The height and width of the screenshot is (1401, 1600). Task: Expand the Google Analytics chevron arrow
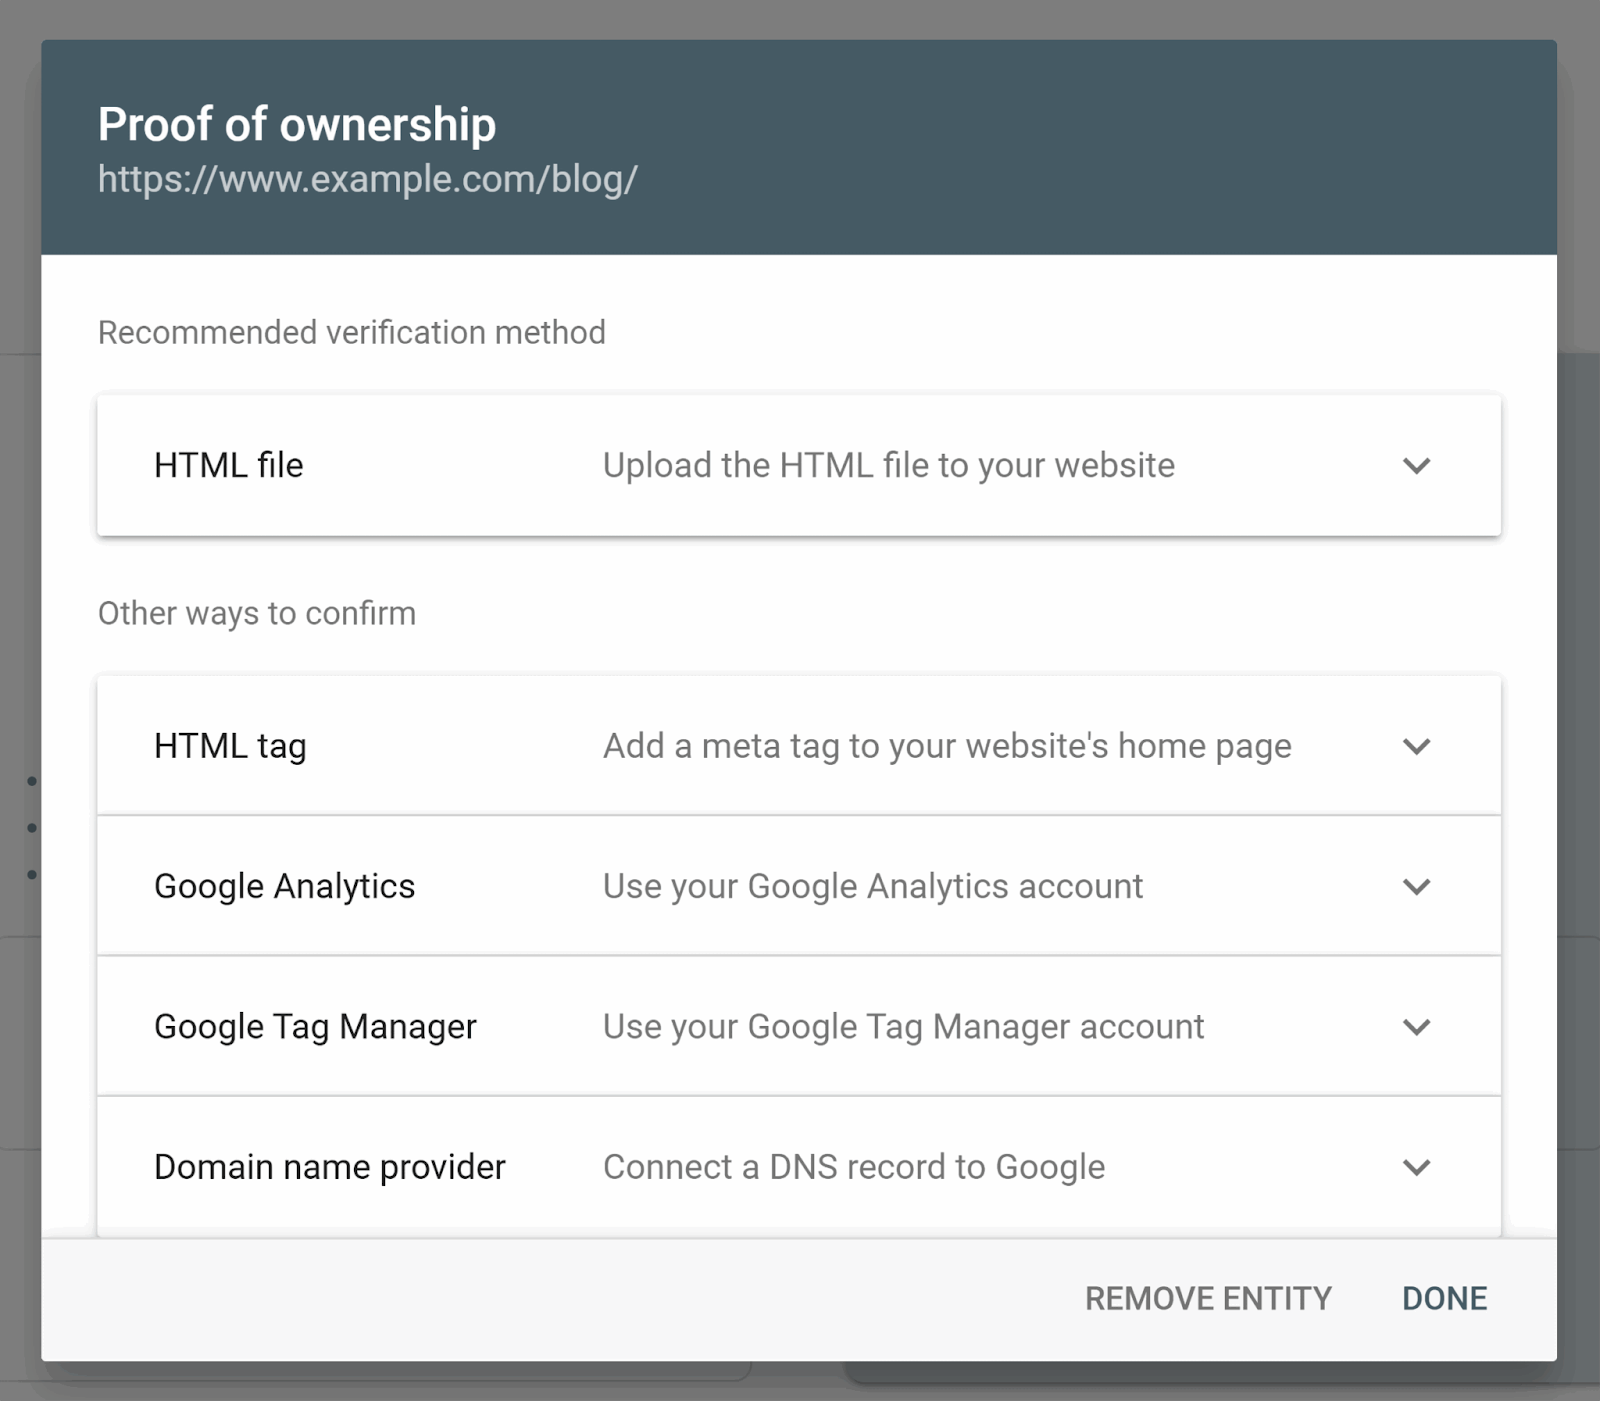(x=1416, y=887)
